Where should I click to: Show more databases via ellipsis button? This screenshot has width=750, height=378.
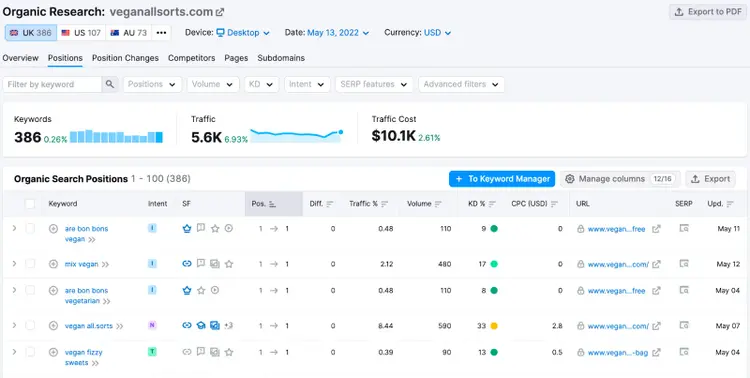161,33
